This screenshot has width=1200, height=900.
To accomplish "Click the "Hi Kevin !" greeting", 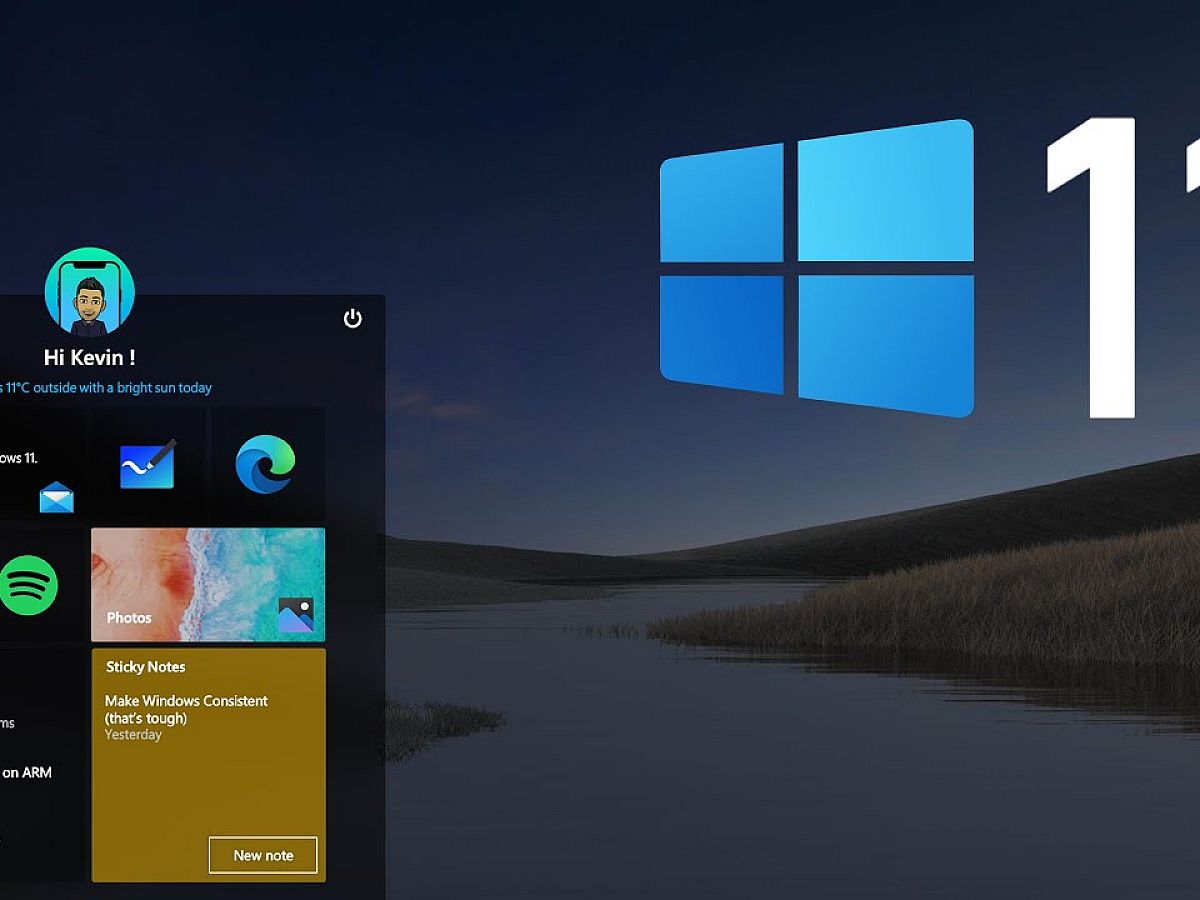I will click(90, 357).
